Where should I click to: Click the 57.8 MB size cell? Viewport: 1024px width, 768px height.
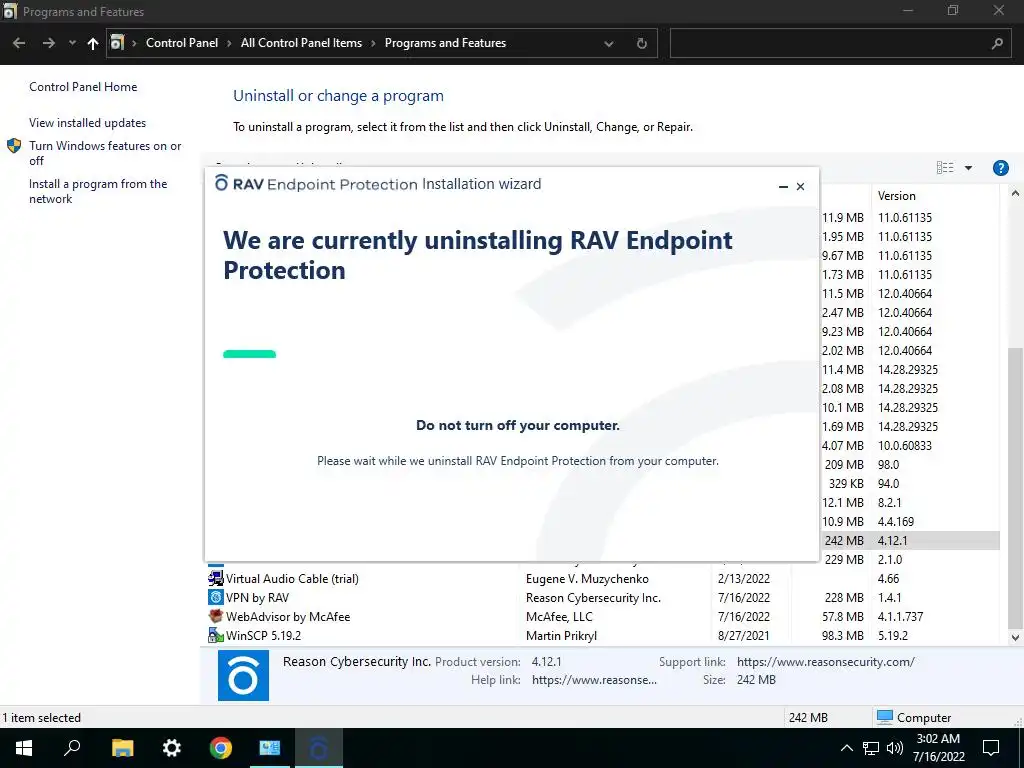[x=842, y=616]
